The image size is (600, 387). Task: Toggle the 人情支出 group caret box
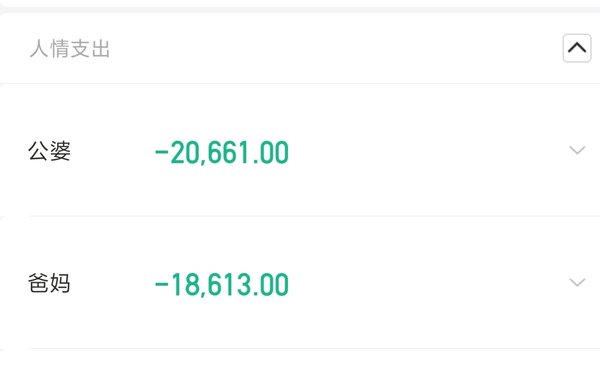click(x=577, y=48)
